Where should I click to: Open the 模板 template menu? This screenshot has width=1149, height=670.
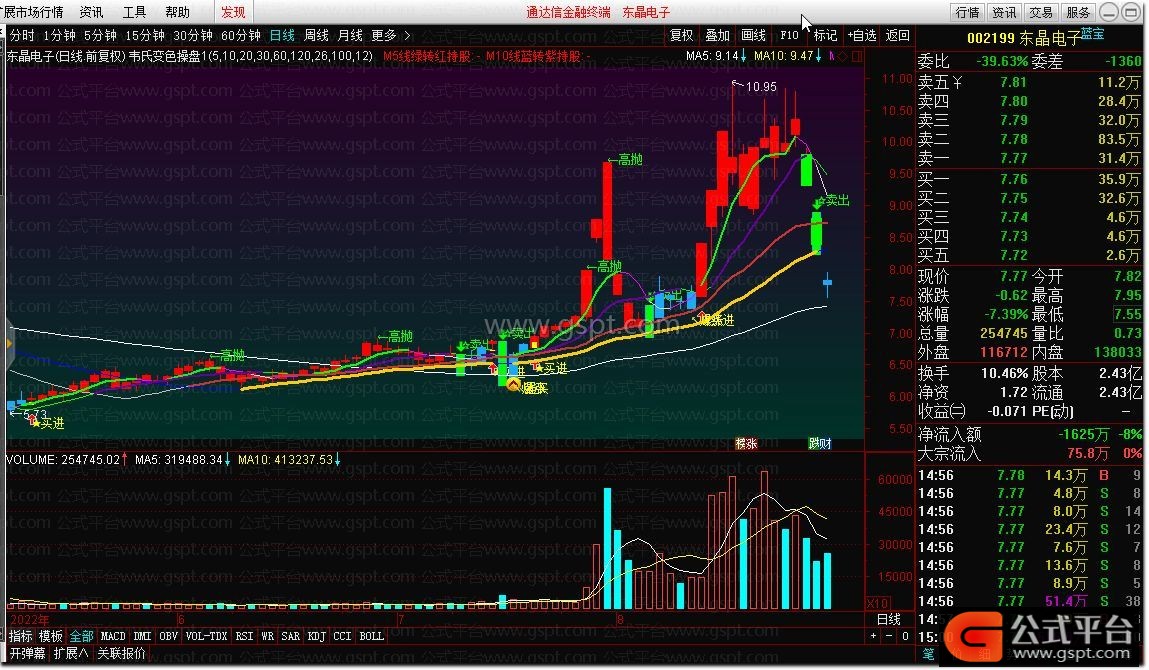(x=51, y=636)
